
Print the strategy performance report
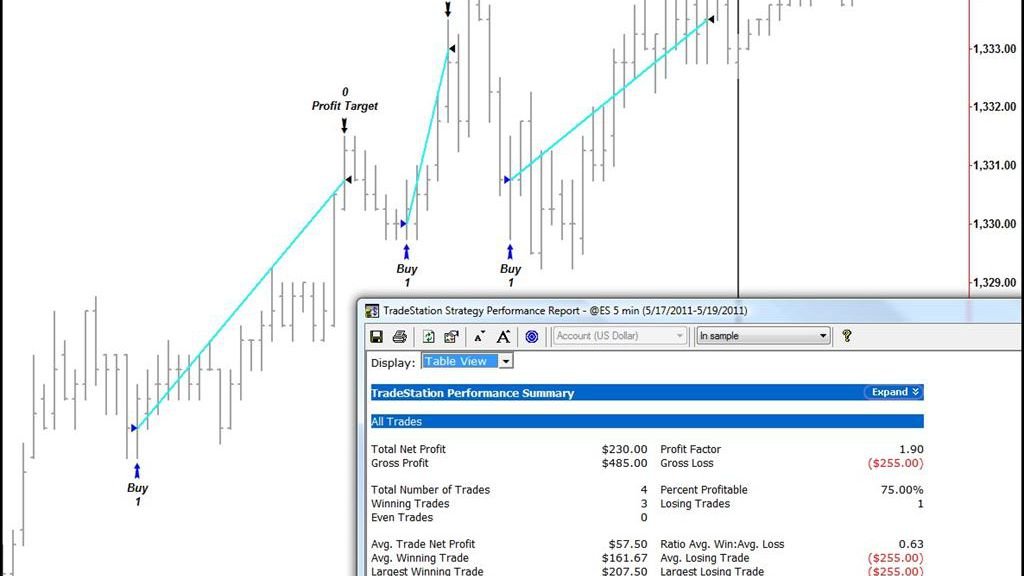(x=400, y=336)
